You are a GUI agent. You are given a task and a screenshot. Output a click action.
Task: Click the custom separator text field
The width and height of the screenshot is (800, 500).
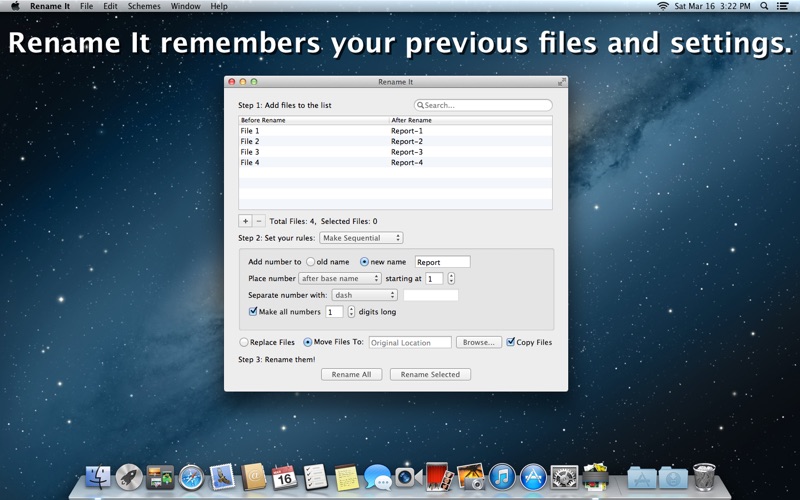[x=431, y=295]
